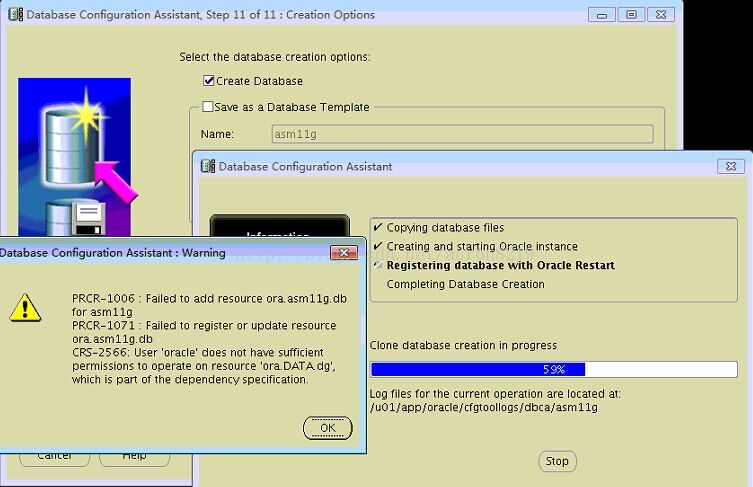Toggle Save as a Database Template checkbox
This screenshot has width=753, height=487.
point(207,107)
